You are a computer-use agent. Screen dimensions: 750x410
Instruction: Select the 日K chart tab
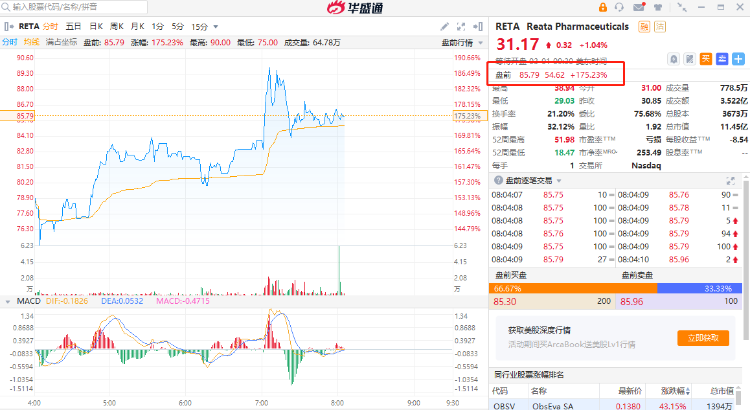pyautogui.click(x=96, y=26)
